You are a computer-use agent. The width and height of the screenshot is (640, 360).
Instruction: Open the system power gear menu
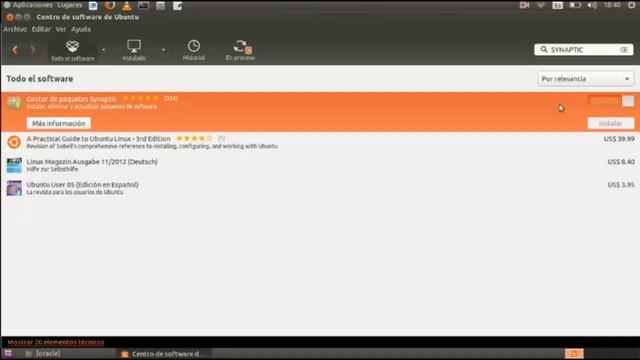[631, 5]
